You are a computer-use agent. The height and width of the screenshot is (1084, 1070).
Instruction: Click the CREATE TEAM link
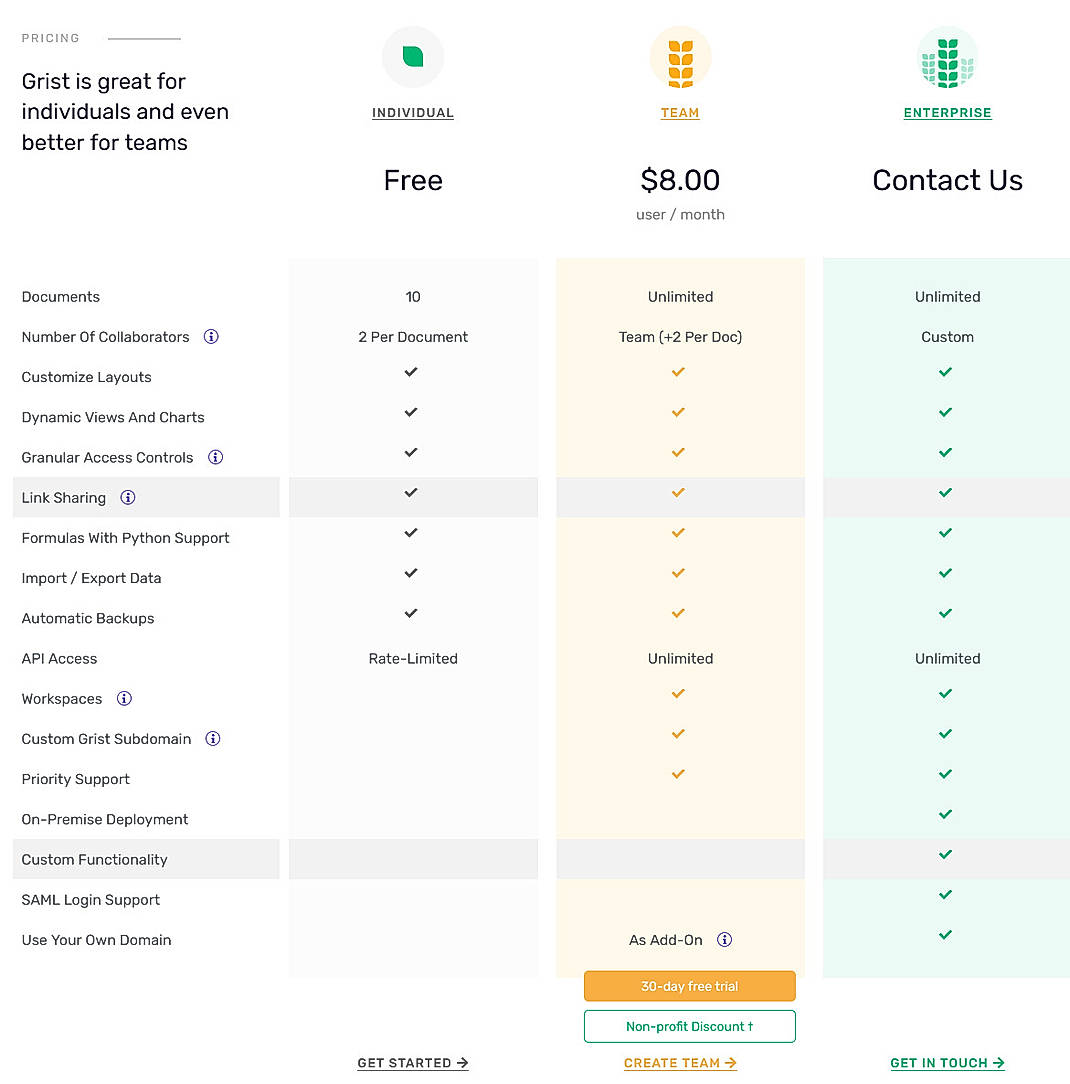point(680,1063)
